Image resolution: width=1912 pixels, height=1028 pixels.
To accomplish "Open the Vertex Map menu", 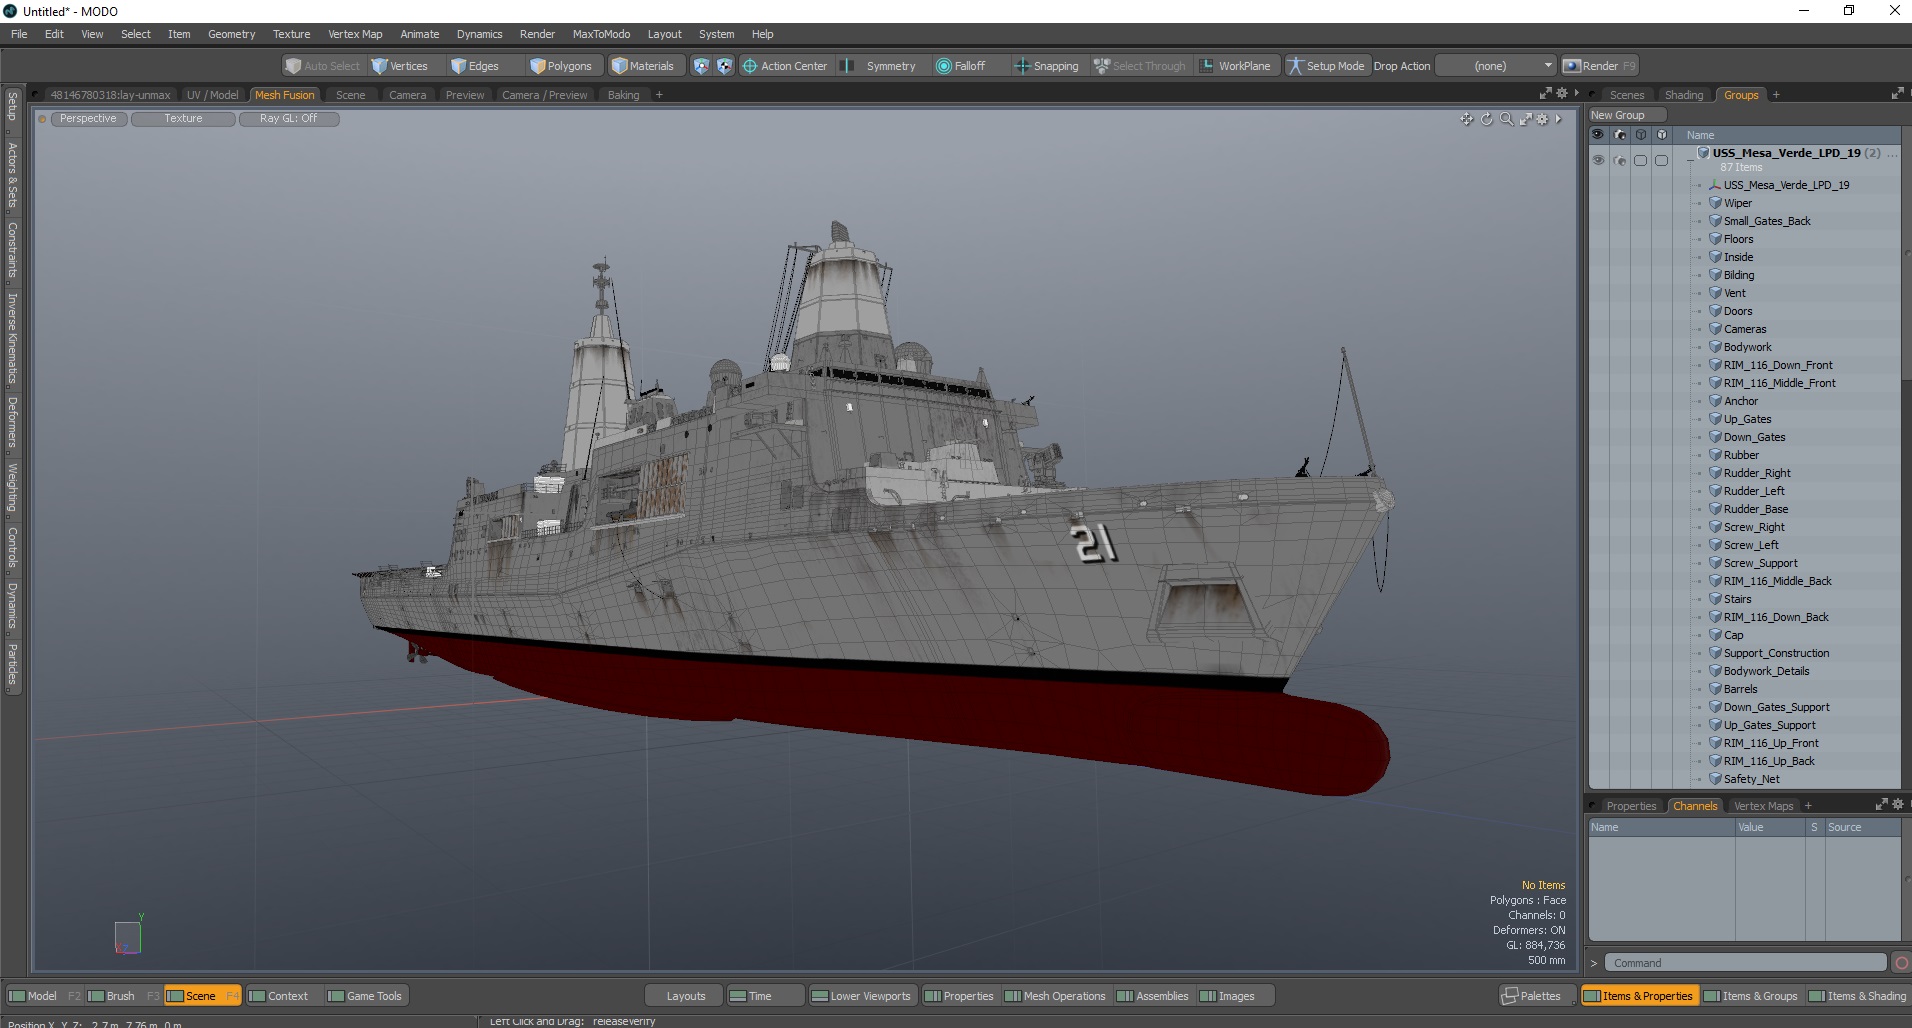I will [355, 34].
